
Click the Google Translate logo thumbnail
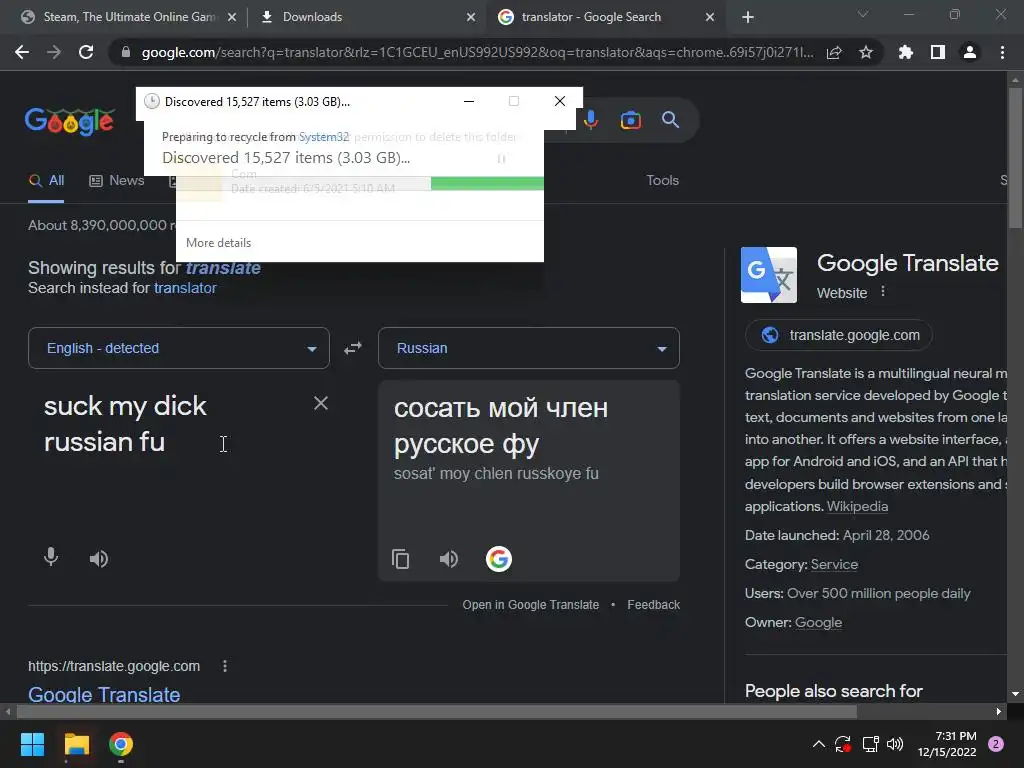[x=769, y=275]
